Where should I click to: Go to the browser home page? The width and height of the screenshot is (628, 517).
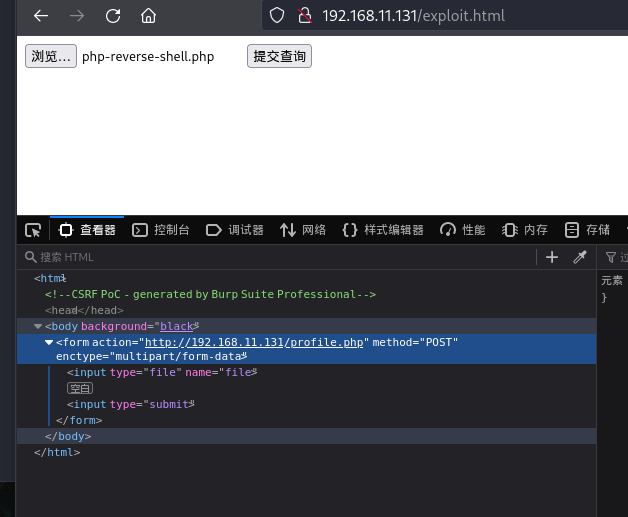[148, 16]
